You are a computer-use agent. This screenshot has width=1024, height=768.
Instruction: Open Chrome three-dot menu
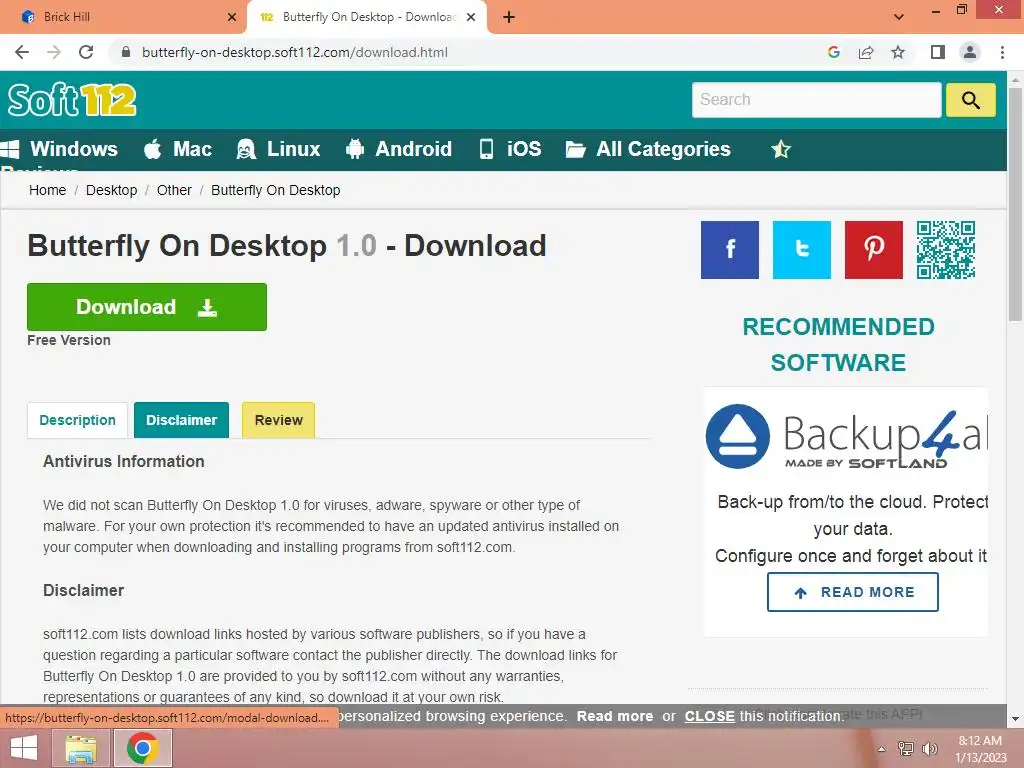1002,52
